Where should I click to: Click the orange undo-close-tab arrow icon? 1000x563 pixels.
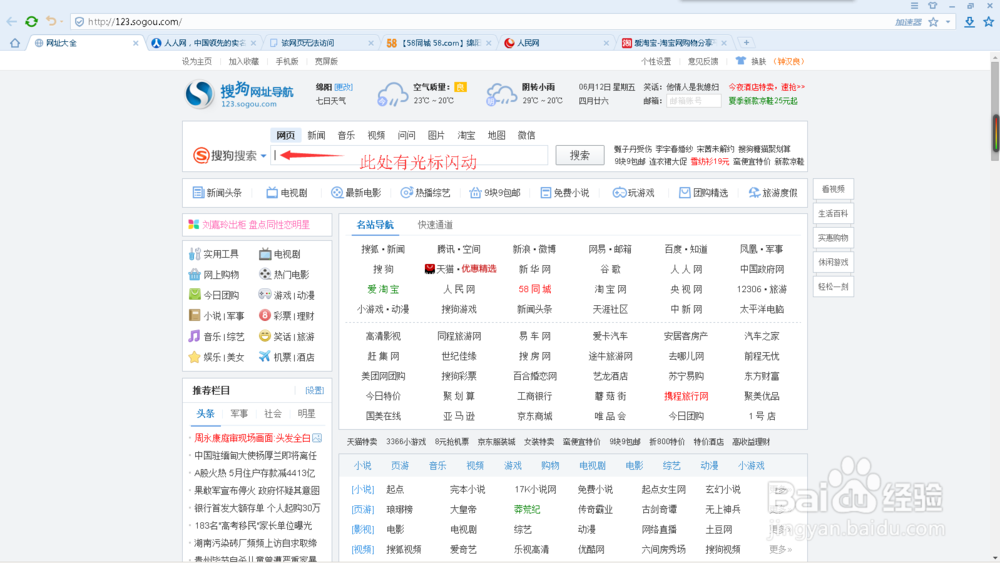click(x=51, y=22)
